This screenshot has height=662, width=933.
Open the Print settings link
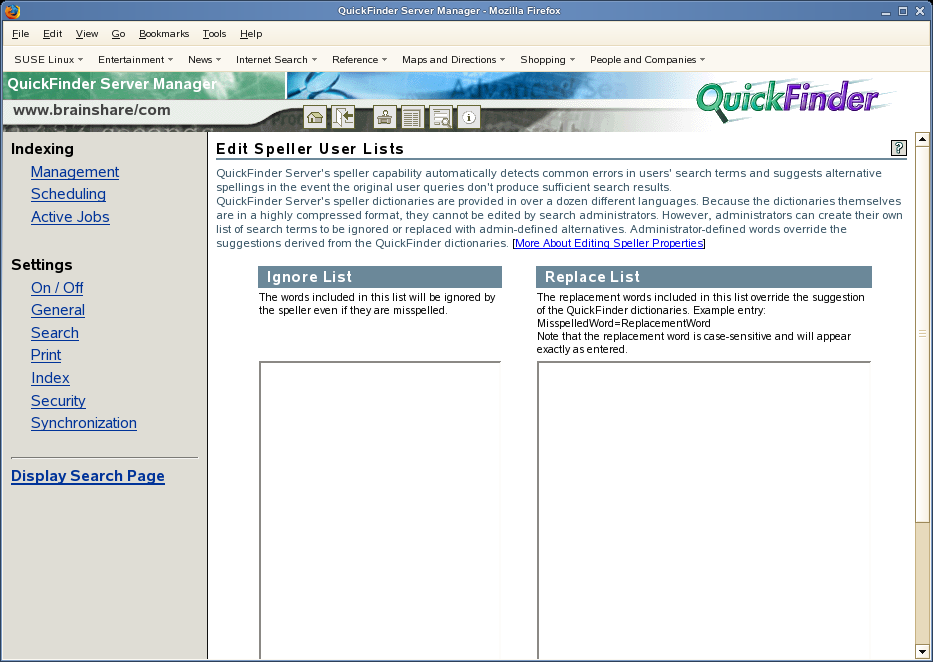(46, 355)
